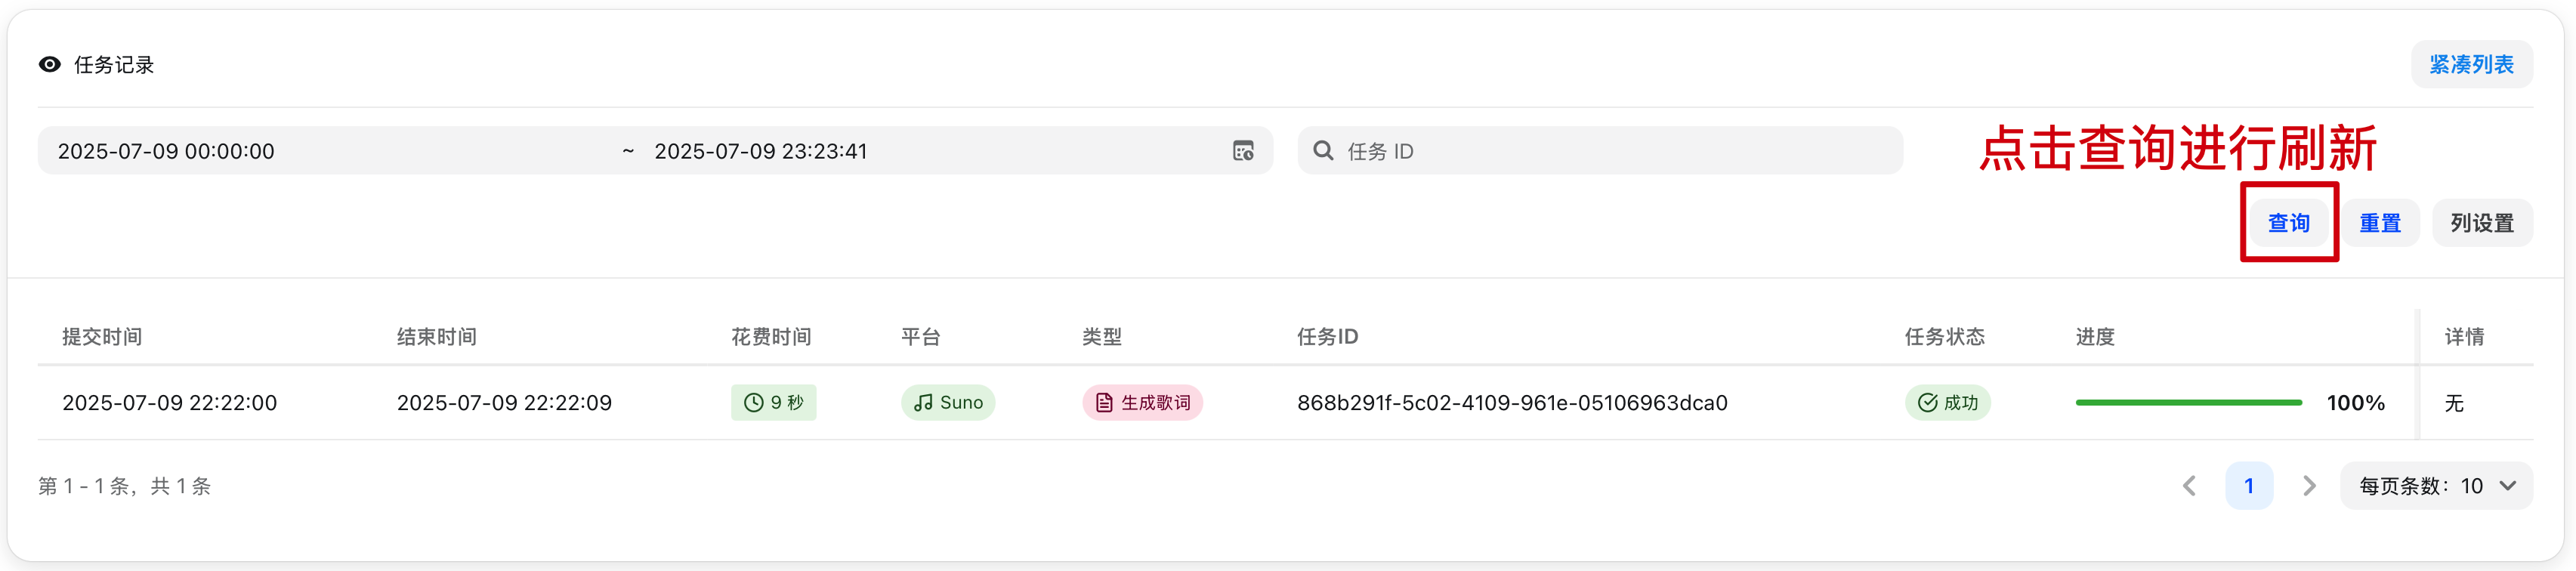The height and width of the screenshot is (571, 2576).
Task: Click the eye icon beside 任务记录
Action: click(x=49, y=65)
